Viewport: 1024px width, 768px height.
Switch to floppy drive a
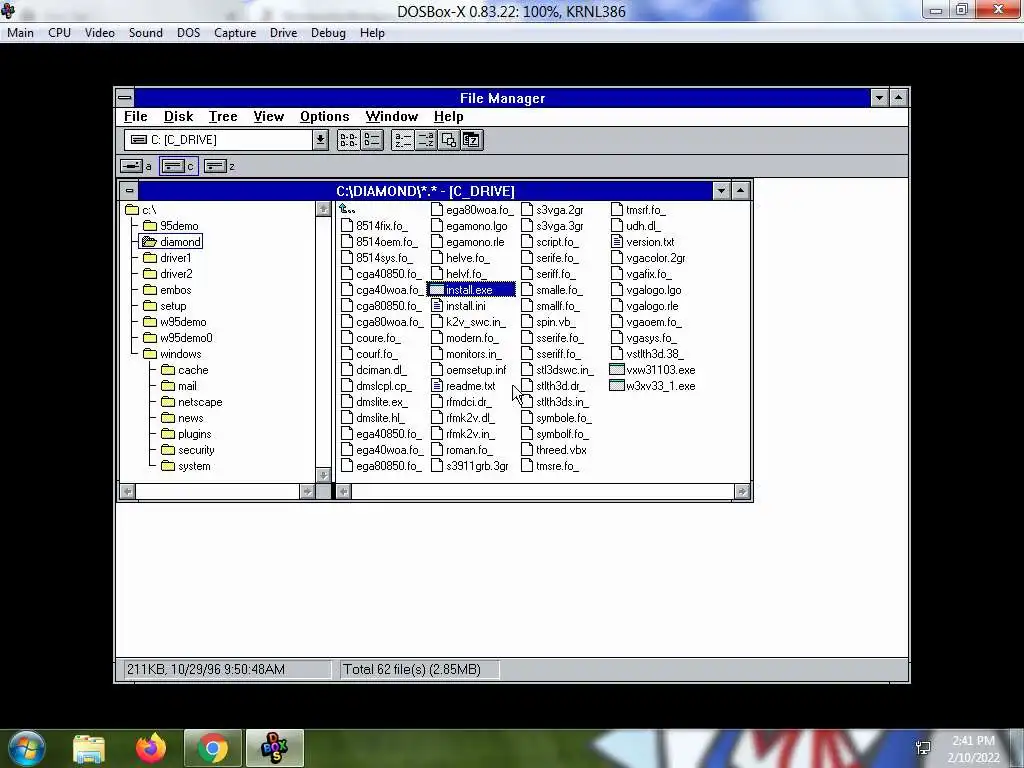136,166
